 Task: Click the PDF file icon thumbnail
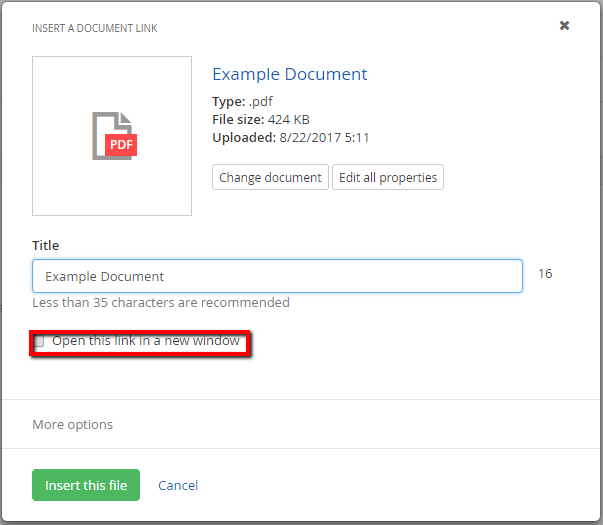[x=114, y=136]
